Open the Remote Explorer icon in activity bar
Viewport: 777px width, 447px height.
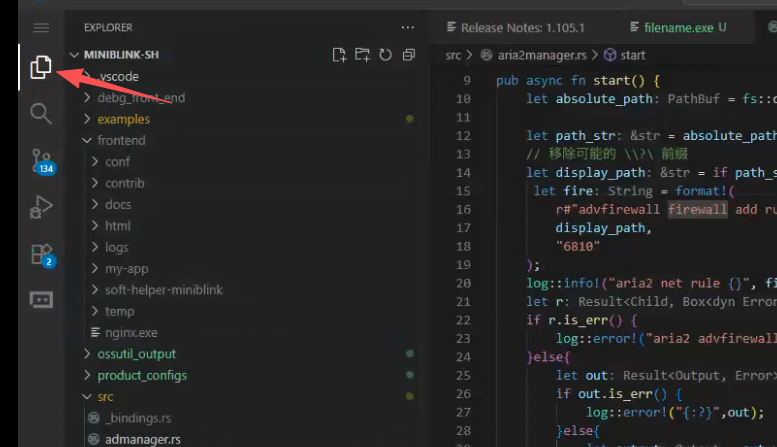point(40,299)
